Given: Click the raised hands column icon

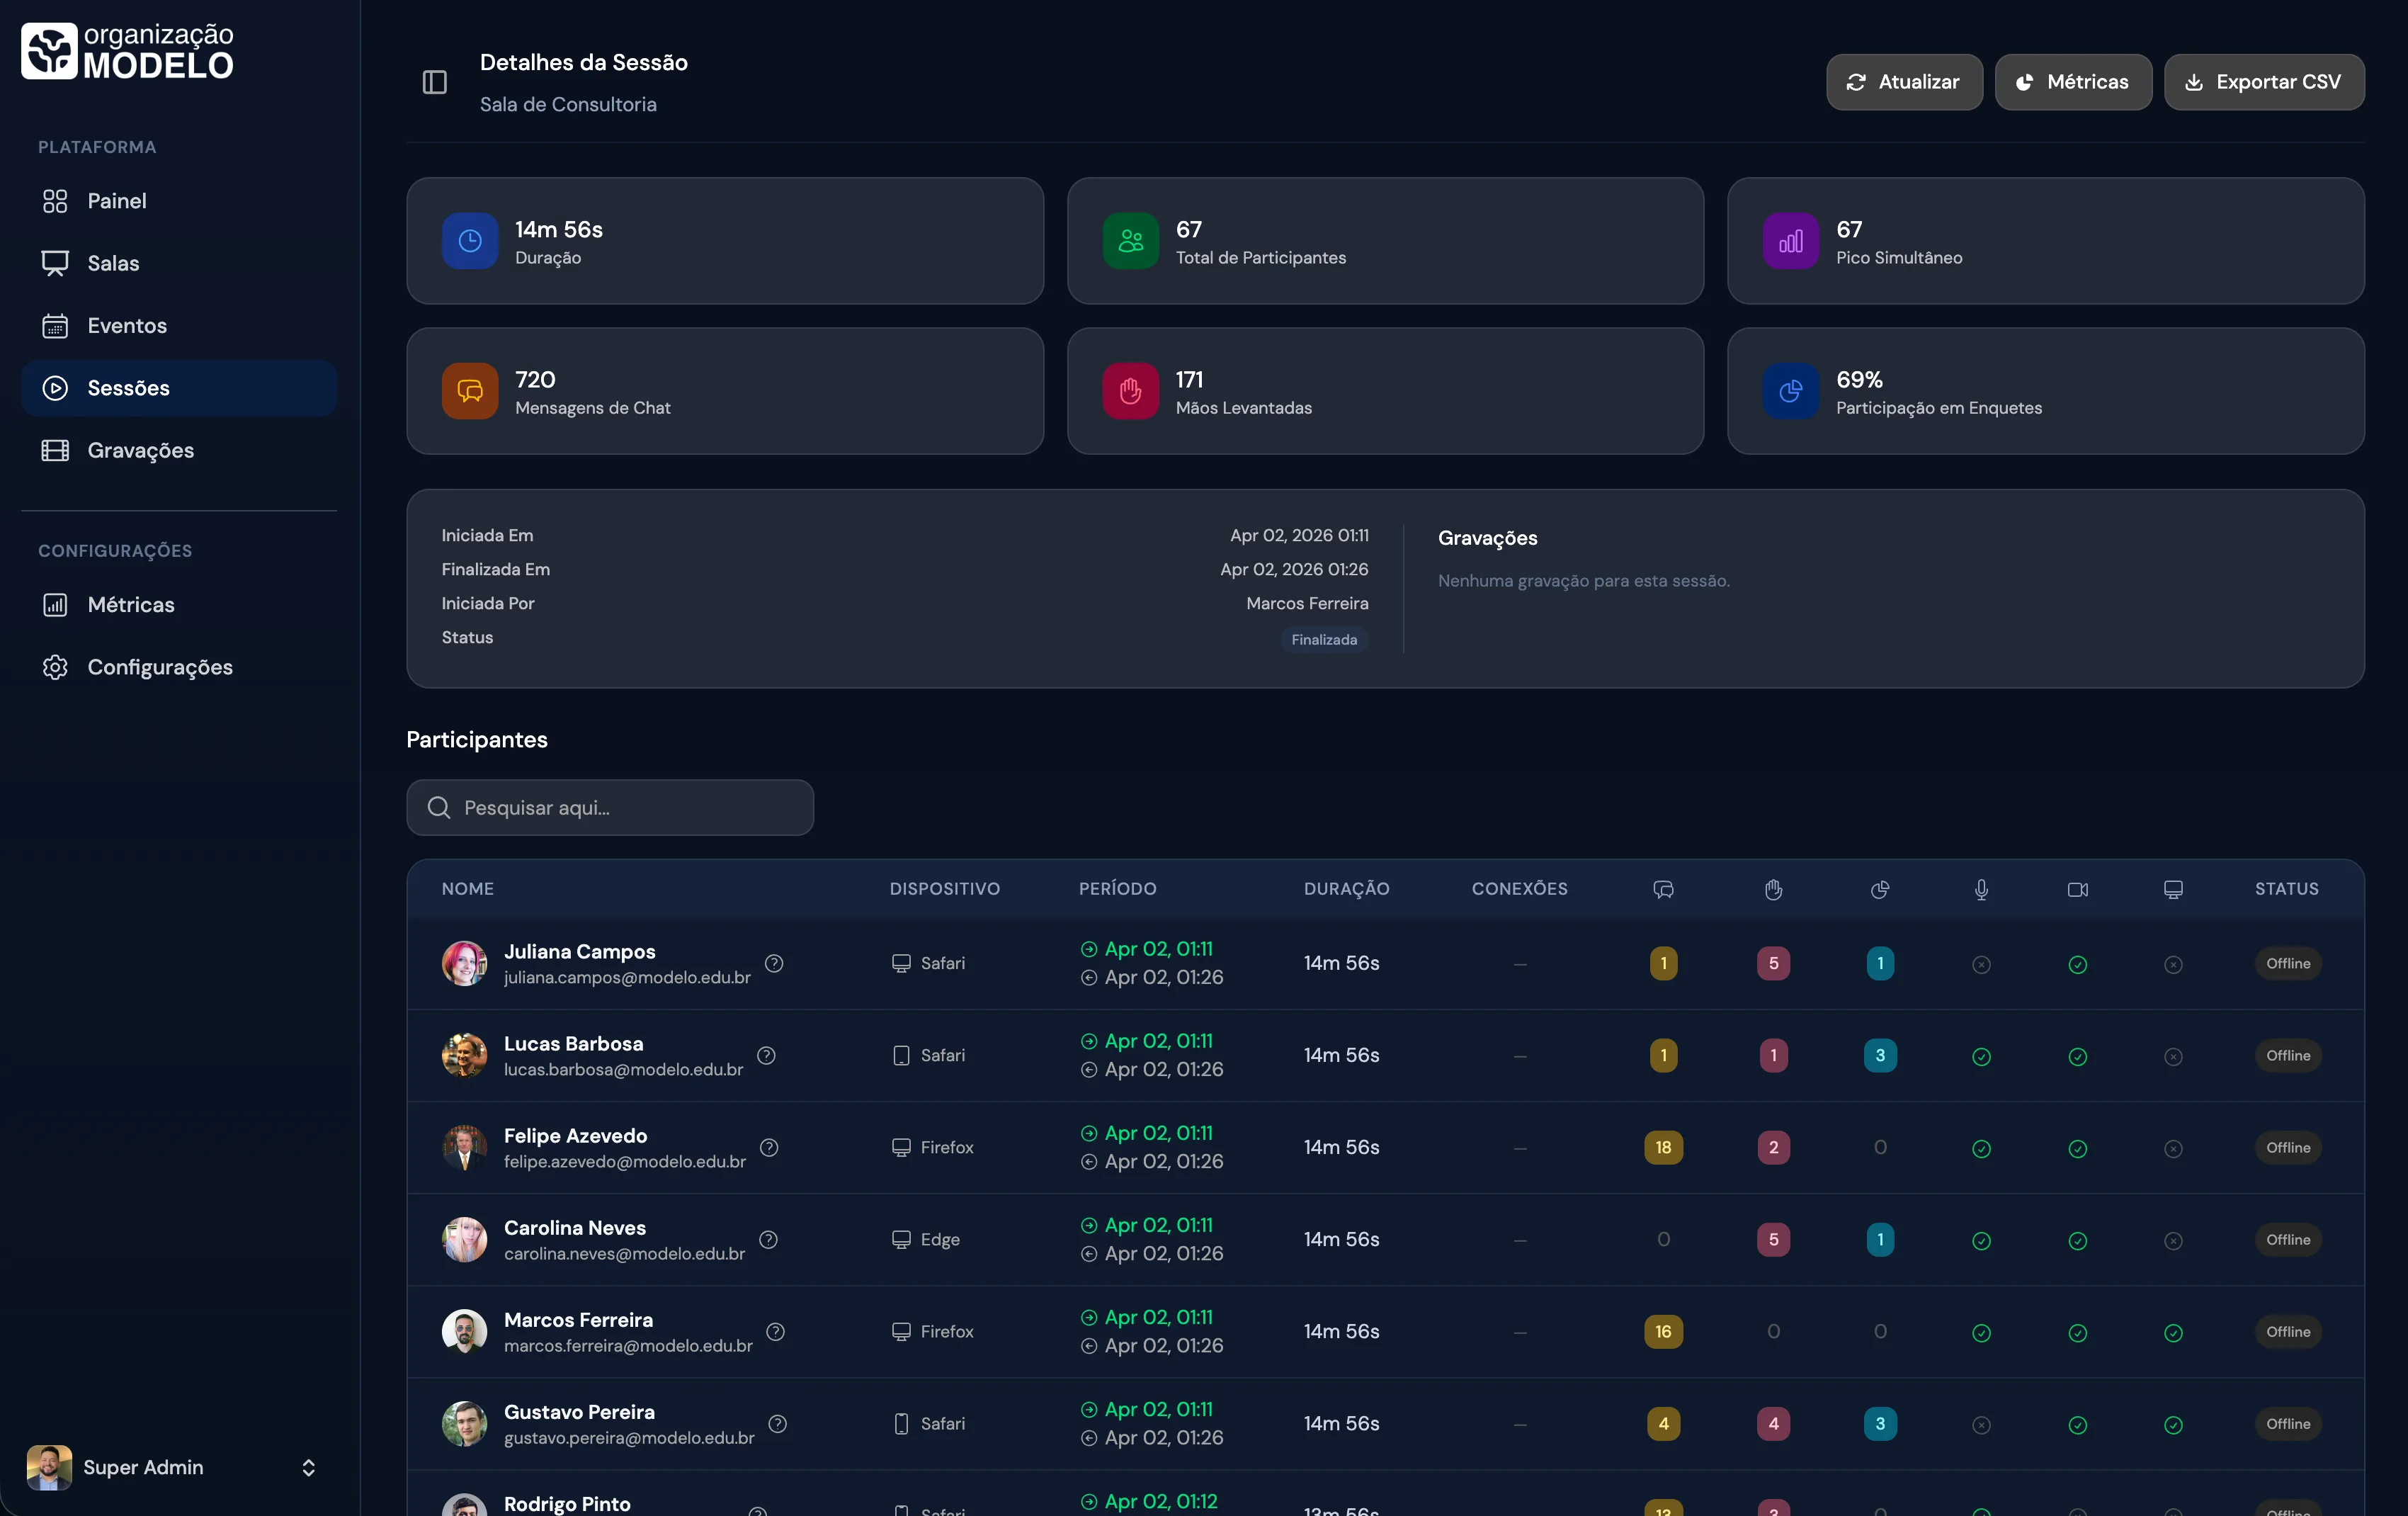Looking at the screenshot, I should [x=1773, y=889].
